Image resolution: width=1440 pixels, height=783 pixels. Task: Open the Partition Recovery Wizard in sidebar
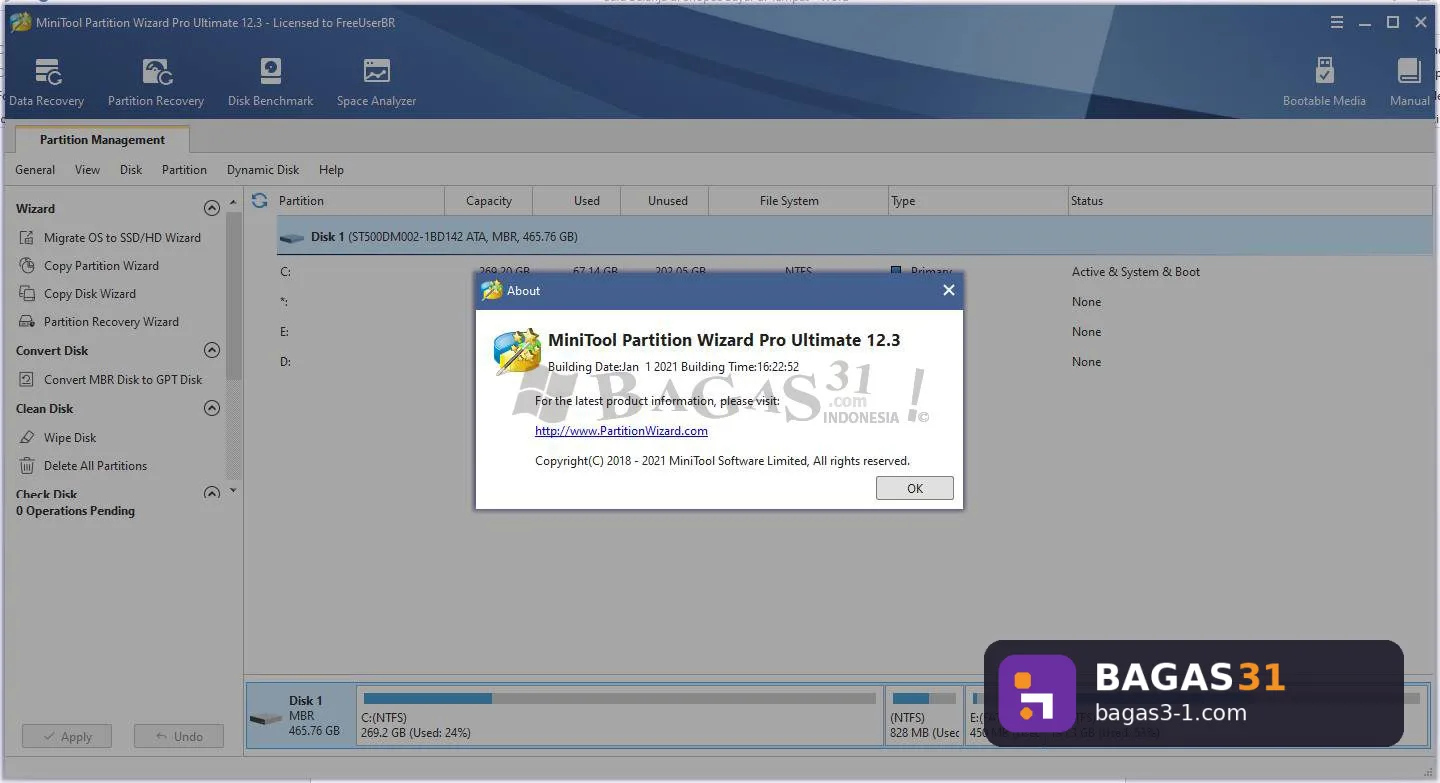99,322
